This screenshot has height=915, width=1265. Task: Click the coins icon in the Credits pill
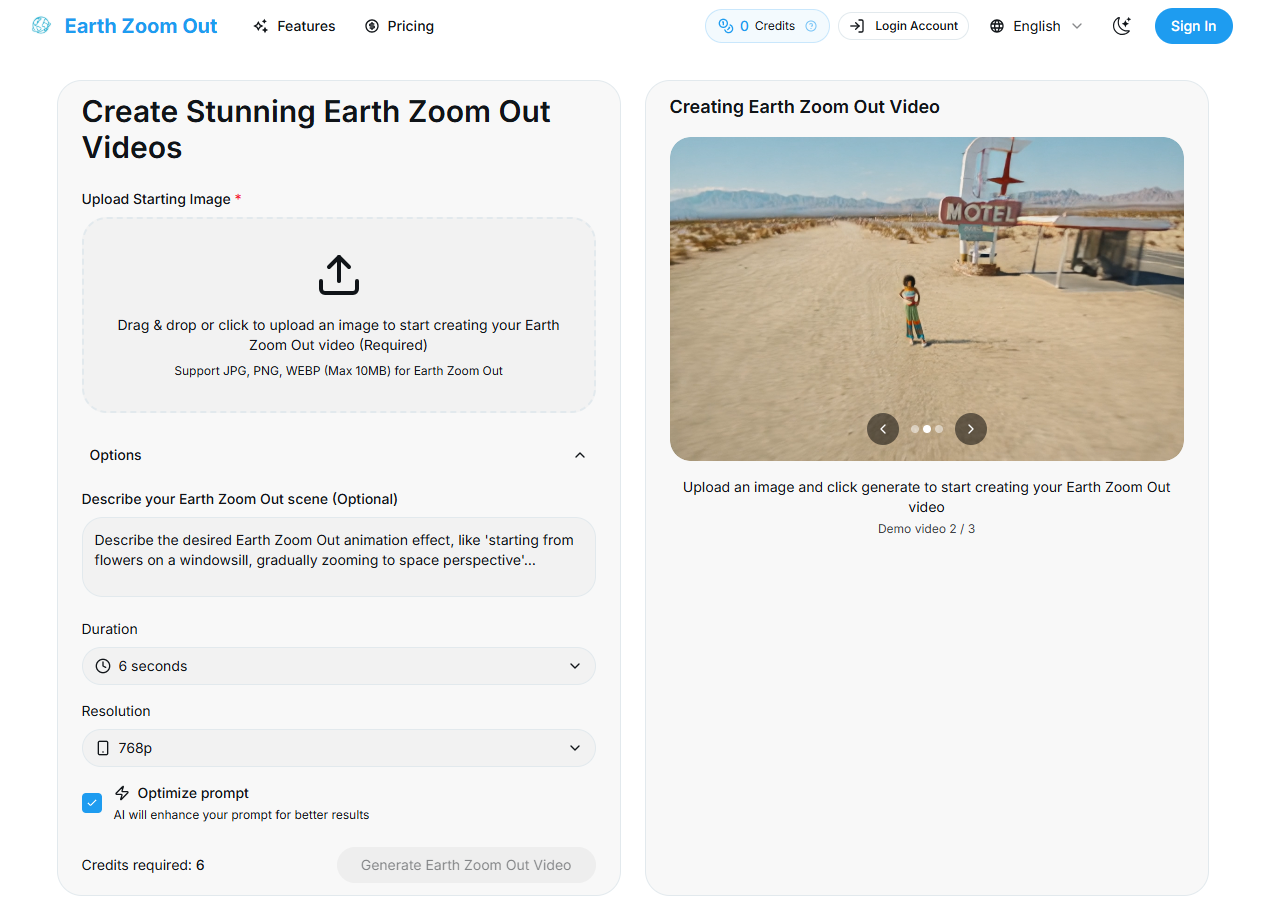pyautogui.click(x=726, y=26)
